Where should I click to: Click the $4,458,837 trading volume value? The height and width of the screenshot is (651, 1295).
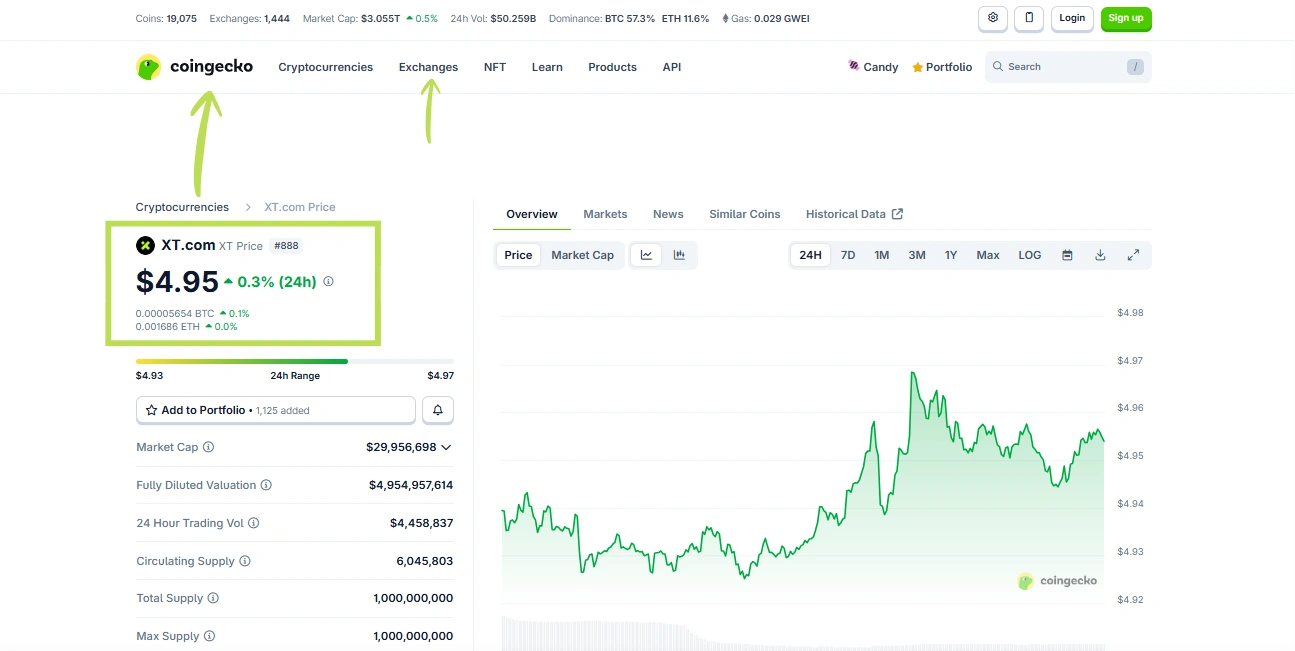(x=422, y=523)
